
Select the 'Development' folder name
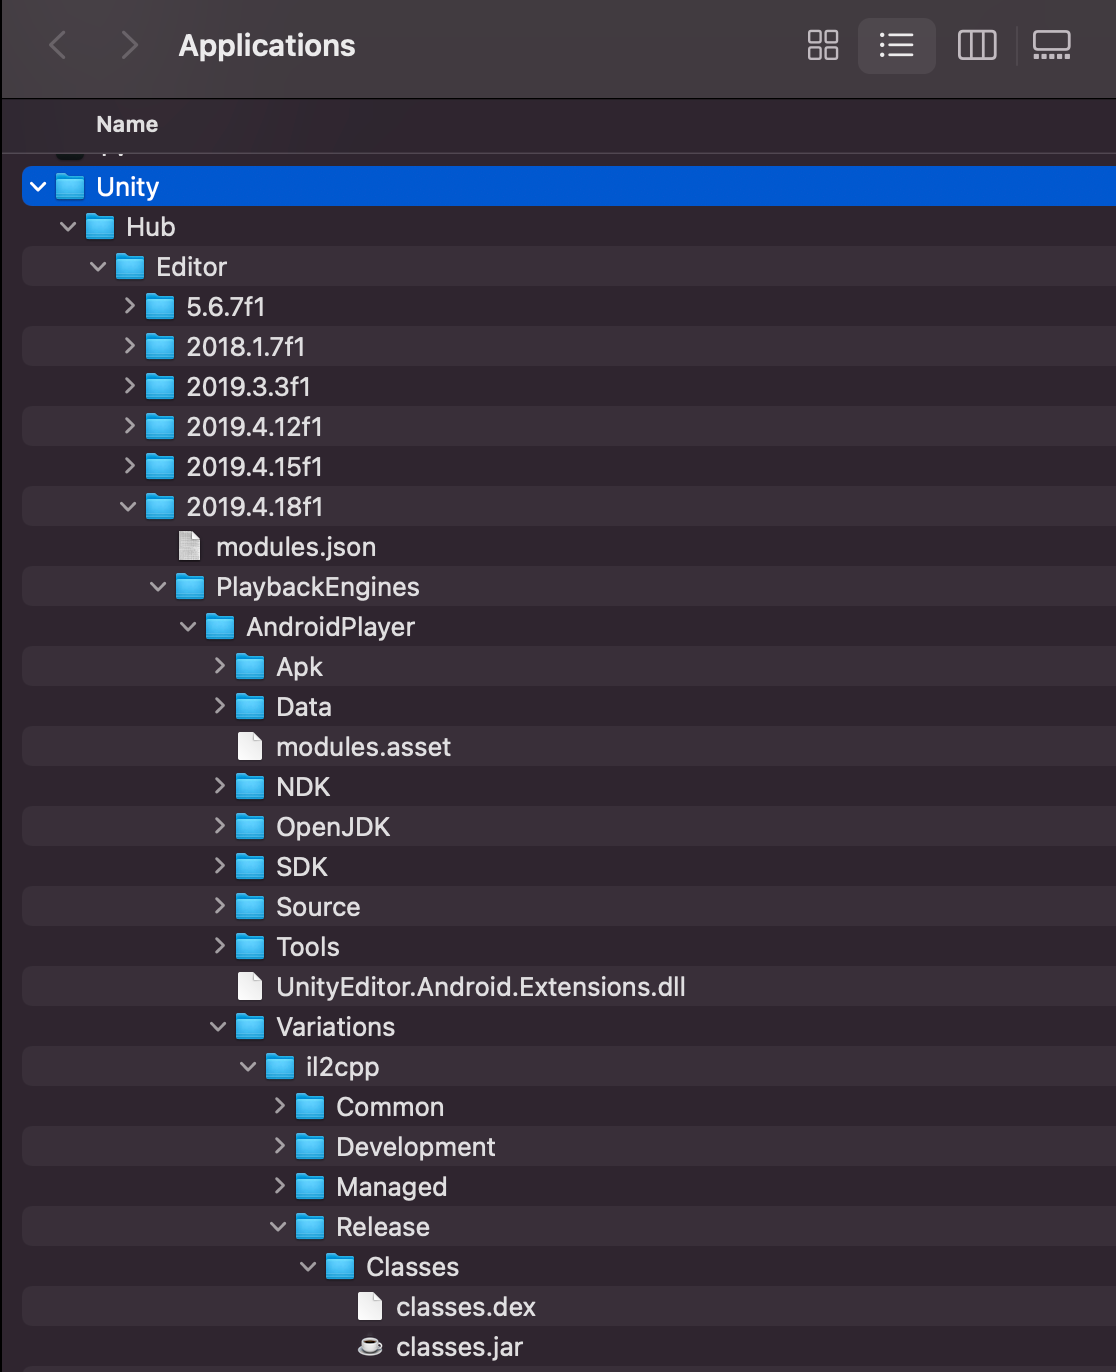tap(416, 1147)
